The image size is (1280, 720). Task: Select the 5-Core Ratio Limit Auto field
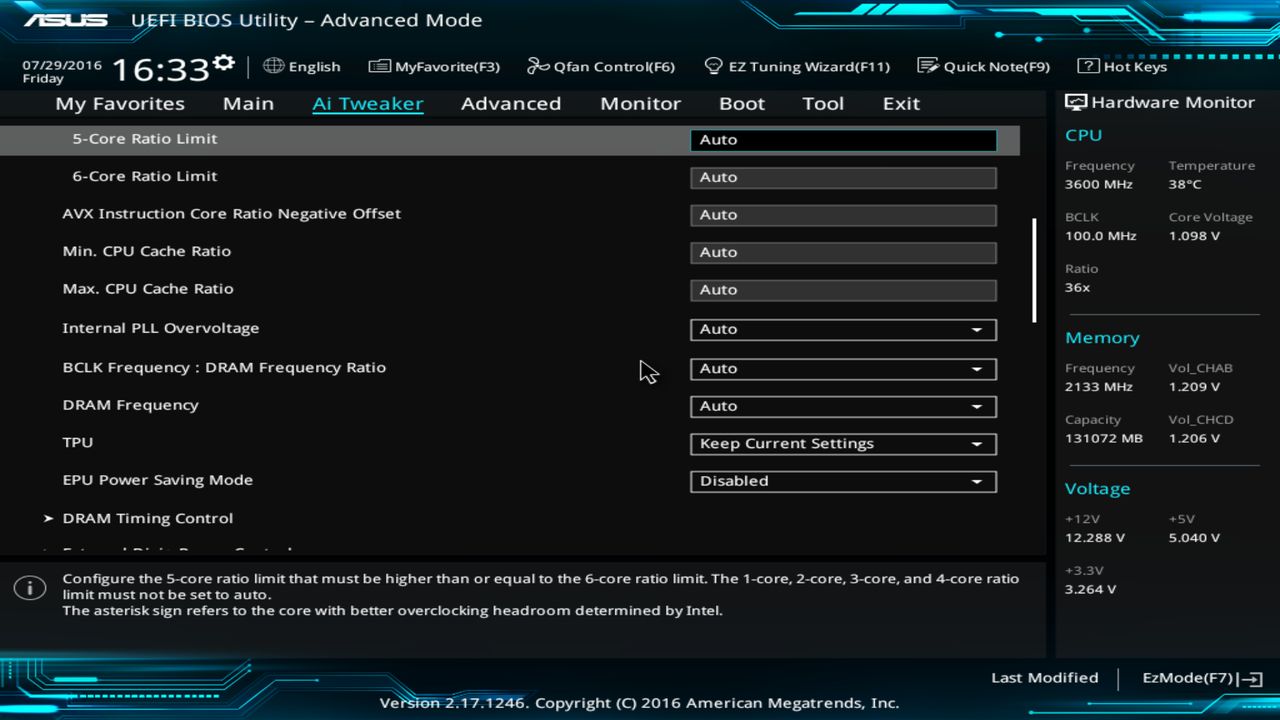tap(842, 139)
